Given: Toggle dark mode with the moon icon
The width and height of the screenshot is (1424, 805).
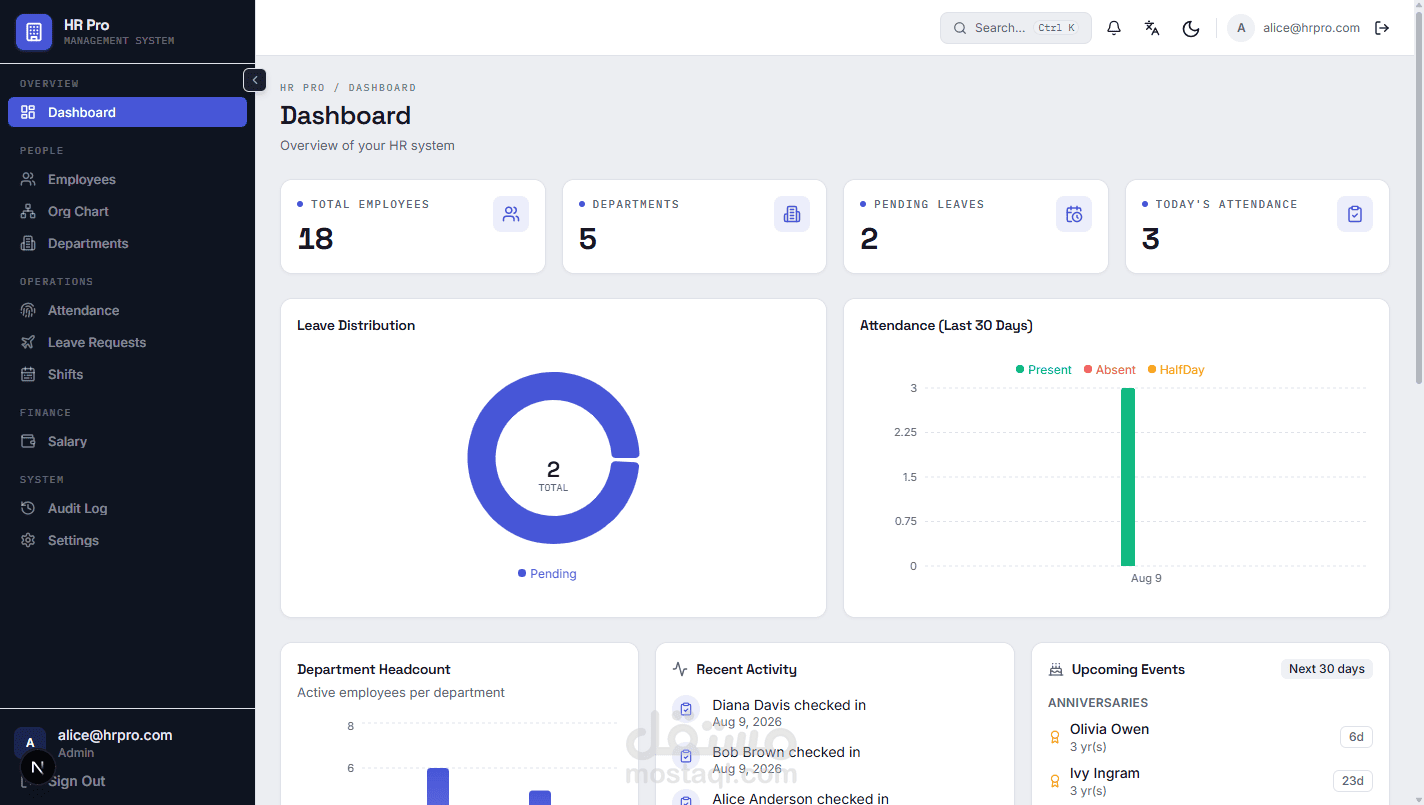Looking at the screenshot, I should pyautogui.click(x=1191, y=28).
